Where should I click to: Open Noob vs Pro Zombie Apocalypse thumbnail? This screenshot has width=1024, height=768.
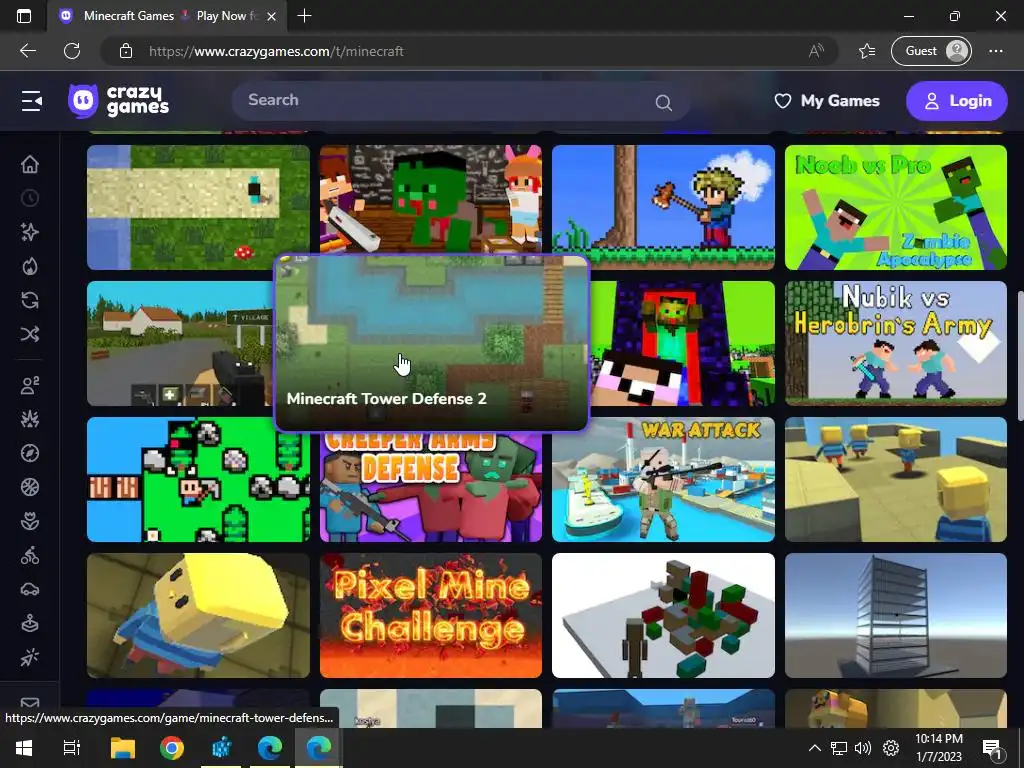coord(896,207)
